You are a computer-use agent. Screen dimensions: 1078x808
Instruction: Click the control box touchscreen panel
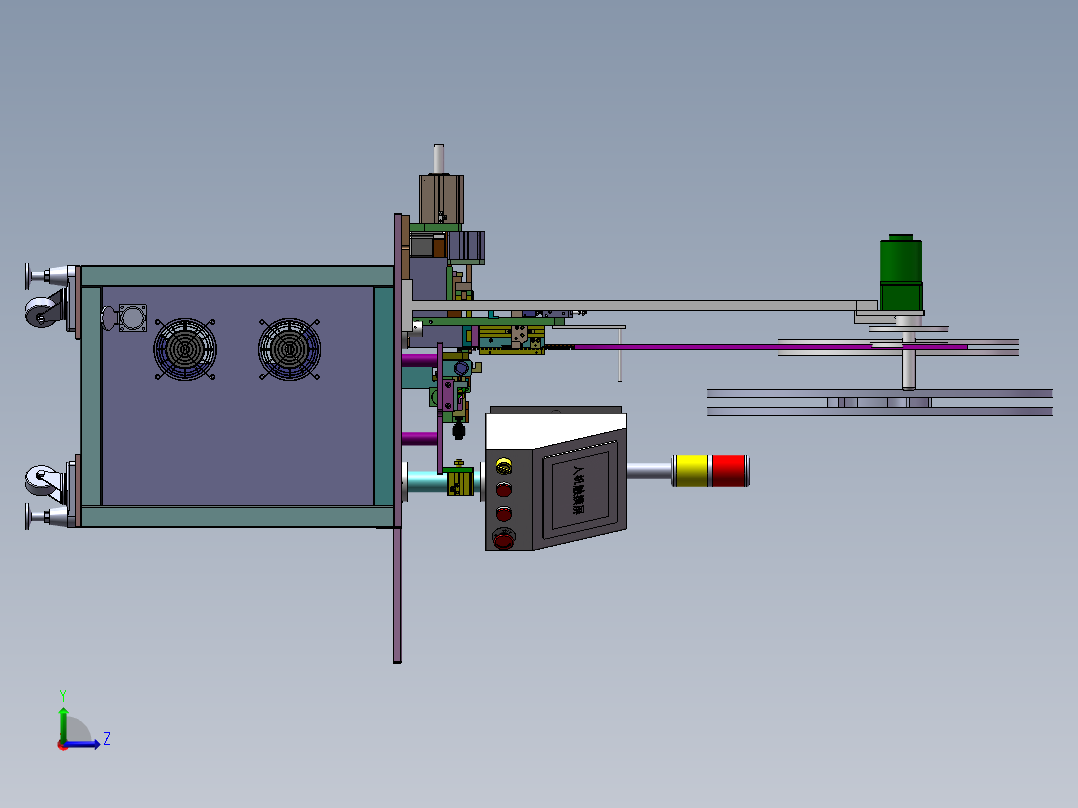tap(578, 492)
